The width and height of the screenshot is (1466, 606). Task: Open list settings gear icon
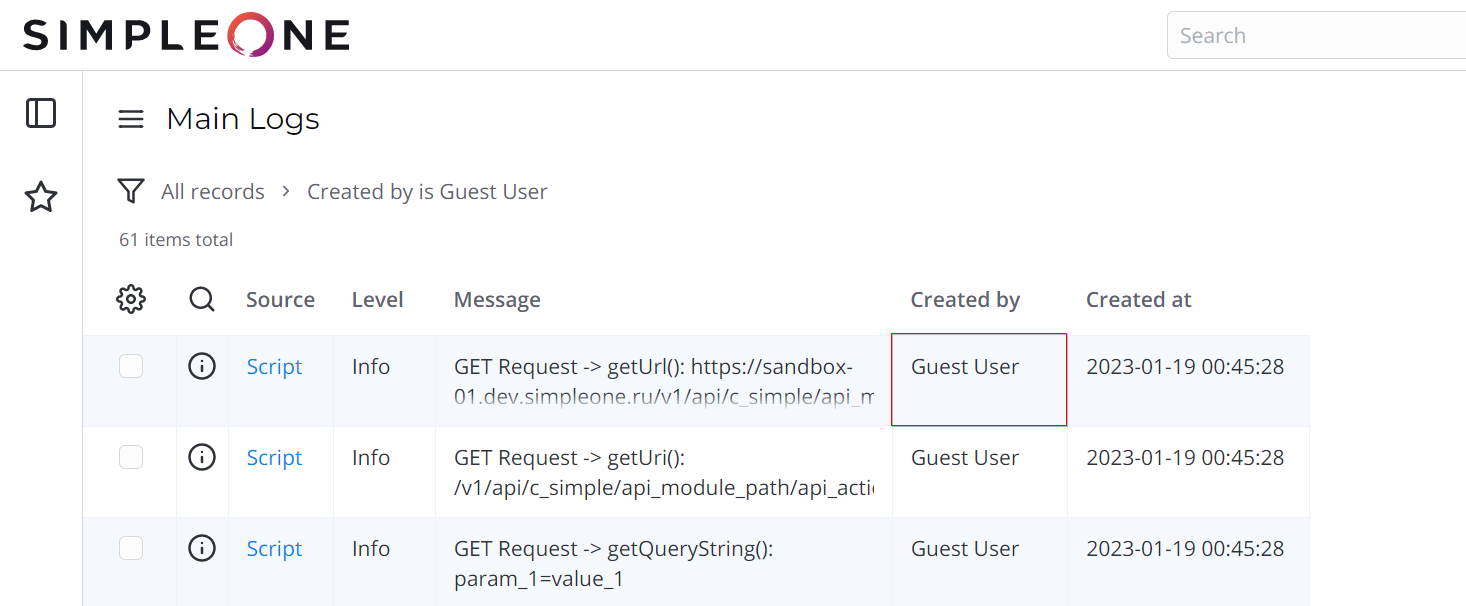[131, 299]
